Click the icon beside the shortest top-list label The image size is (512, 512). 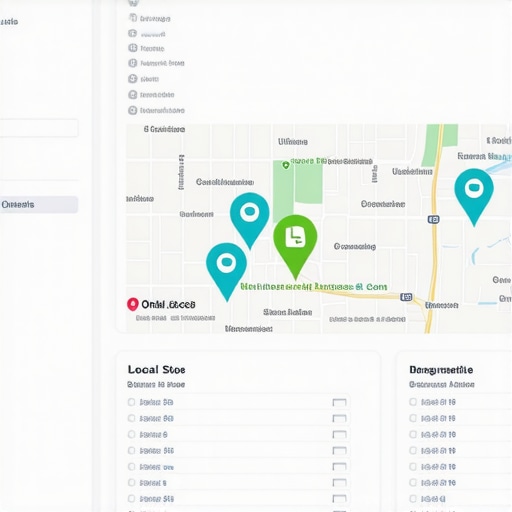[x=133, y=79]
